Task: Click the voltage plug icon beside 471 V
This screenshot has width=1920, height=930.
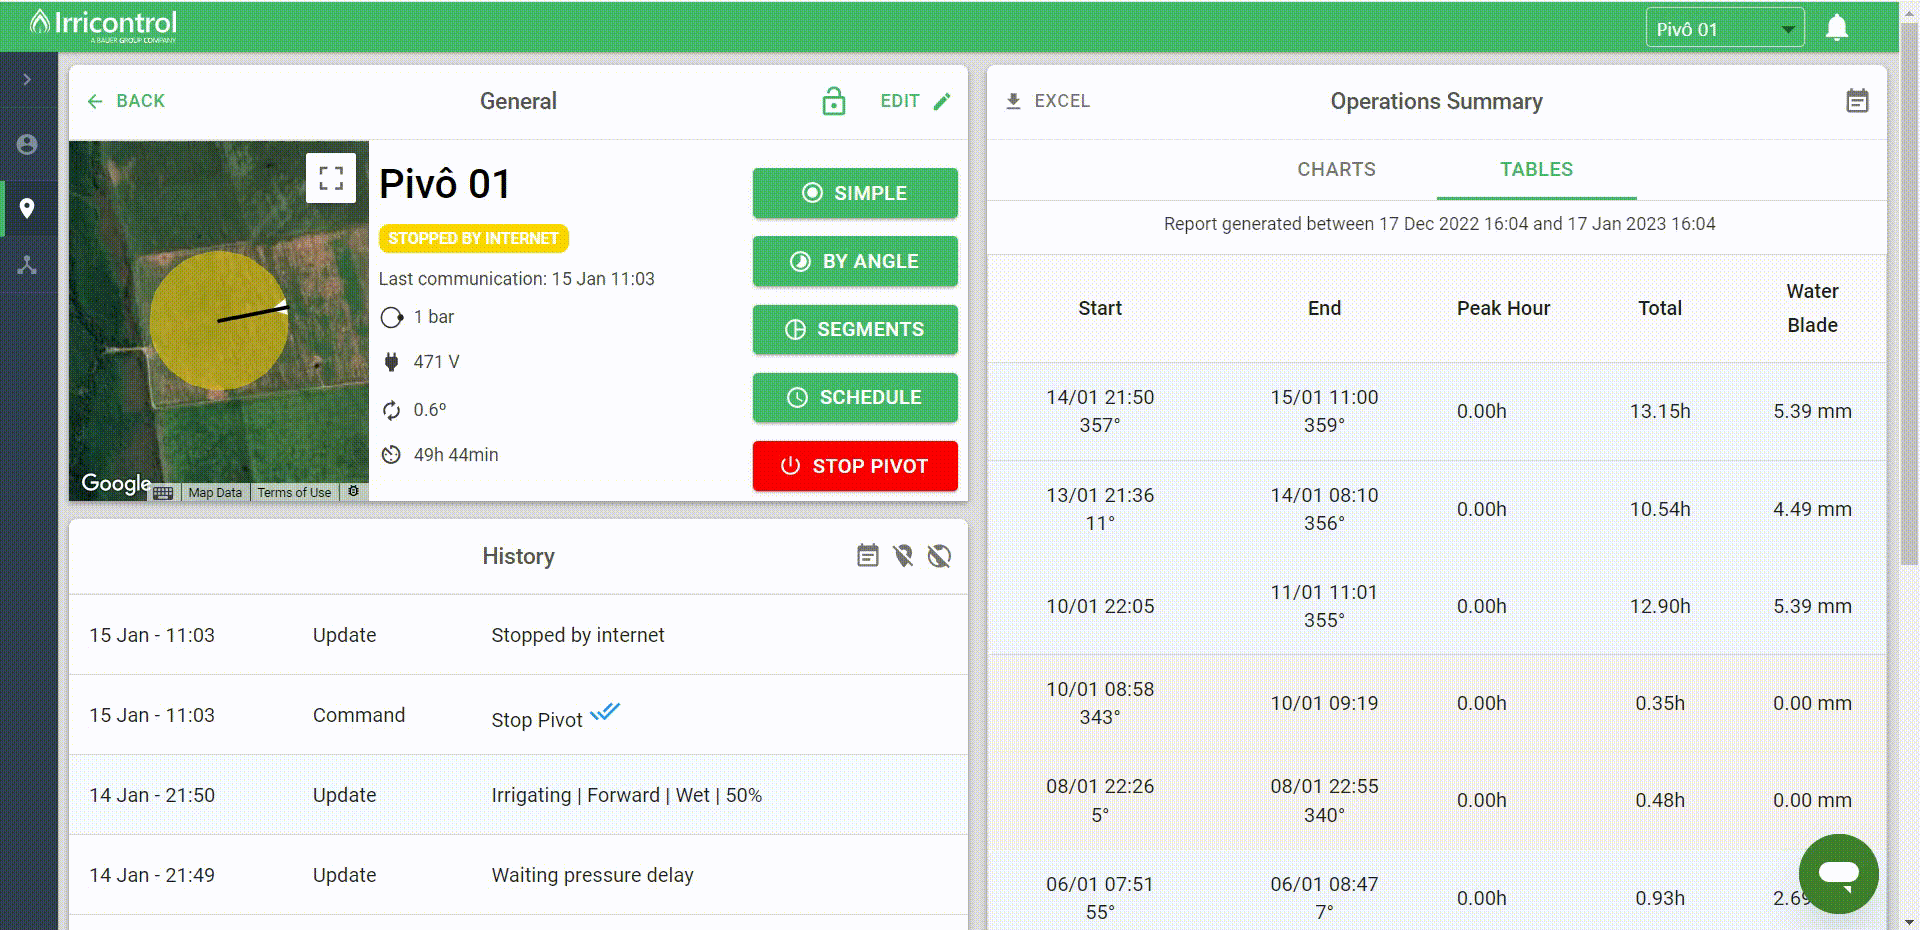Action: click(391, 362)
